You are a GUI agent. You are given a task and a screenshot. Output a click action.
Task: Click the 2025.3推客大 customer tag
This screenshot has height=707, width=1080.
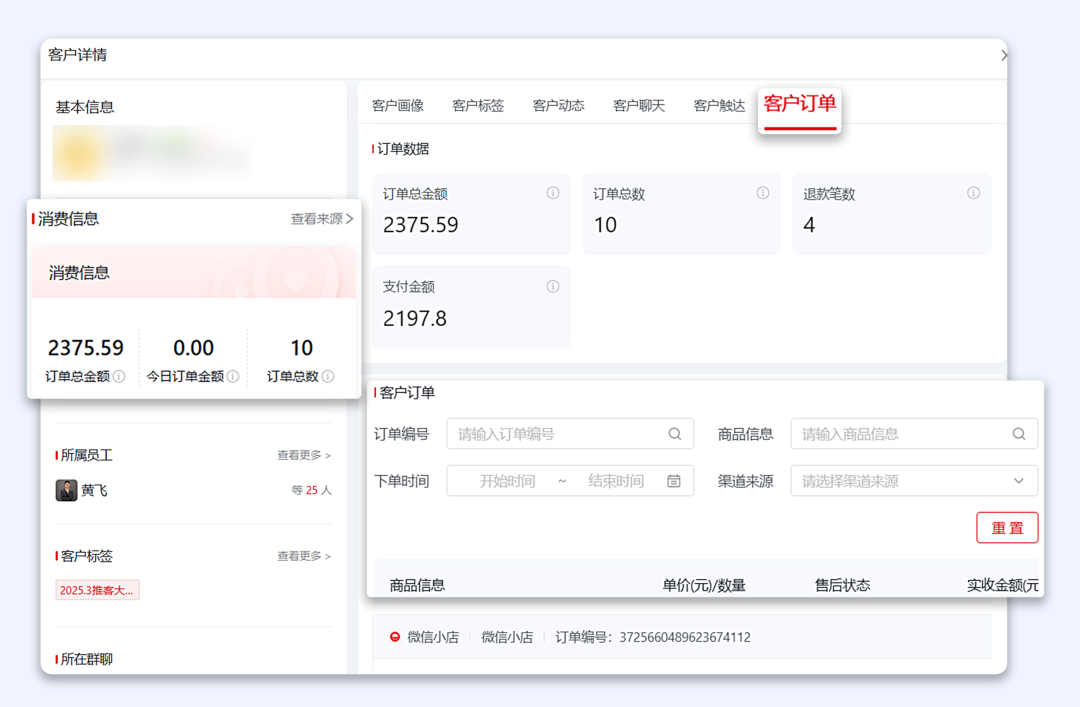[97, 589]
